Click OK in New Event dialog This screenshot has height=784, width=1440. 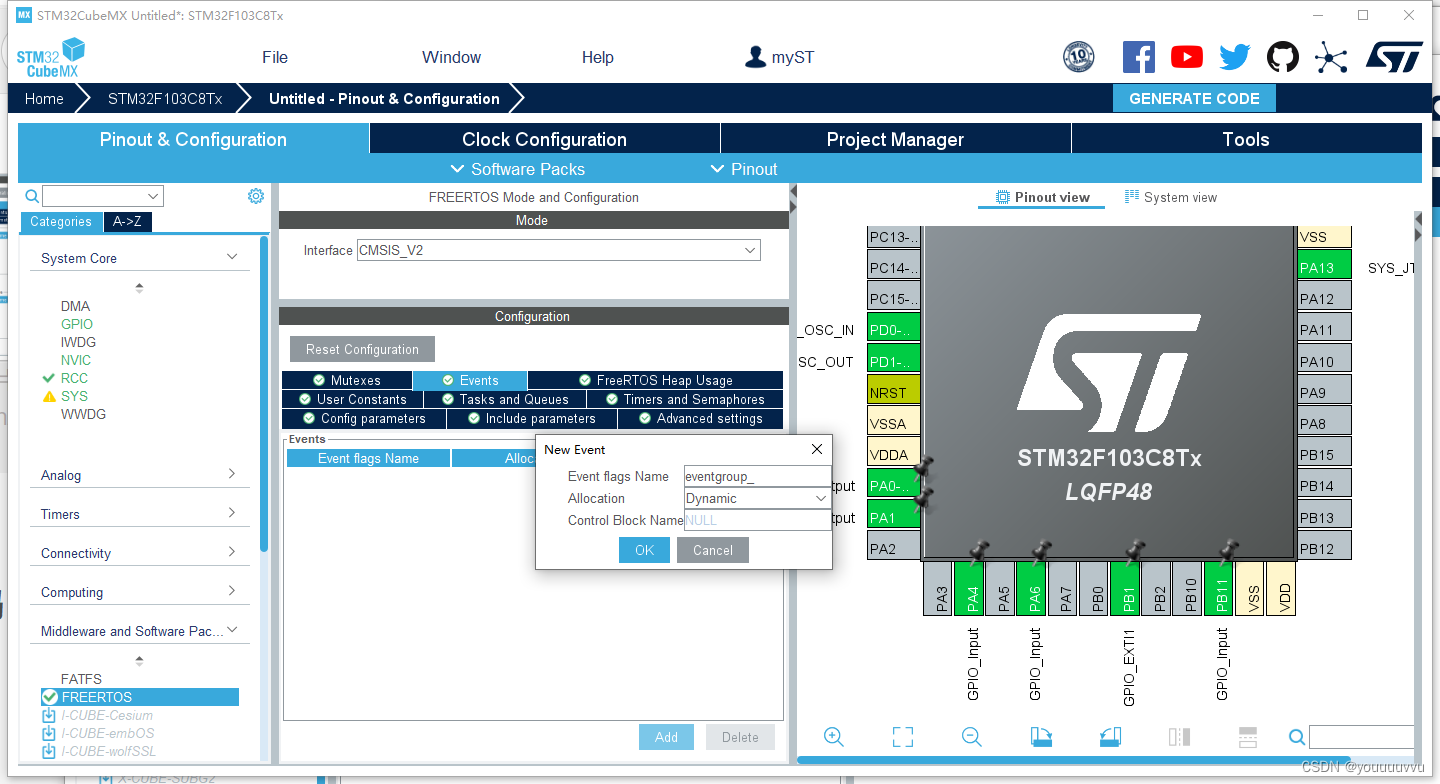point(644,550)
